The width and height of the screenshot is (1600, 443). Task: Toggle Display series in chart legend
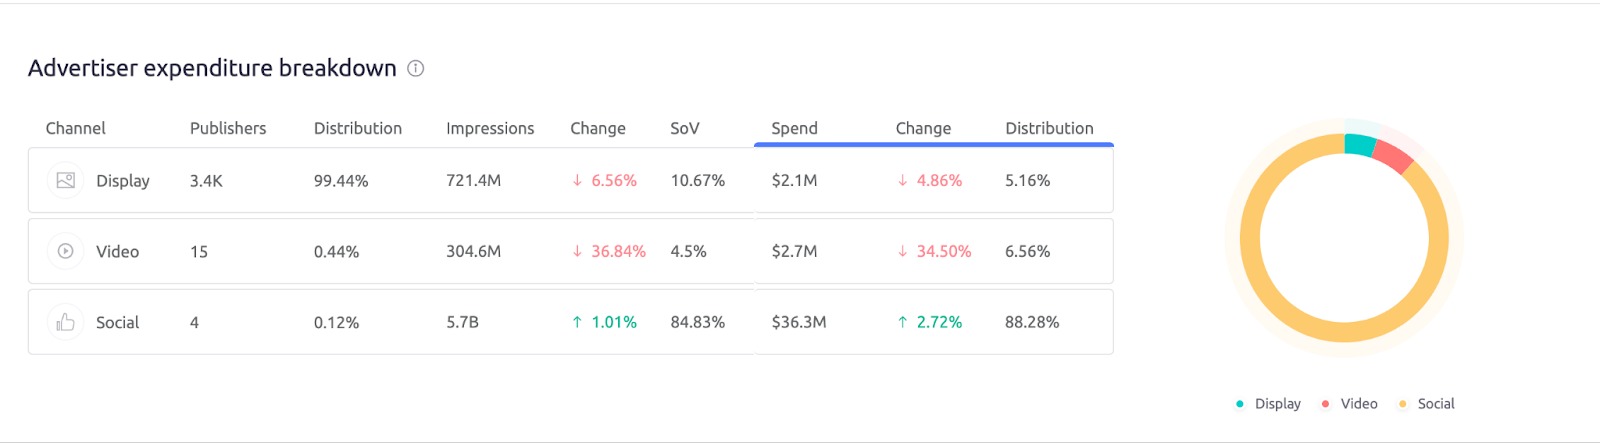tap(1269, 404)
